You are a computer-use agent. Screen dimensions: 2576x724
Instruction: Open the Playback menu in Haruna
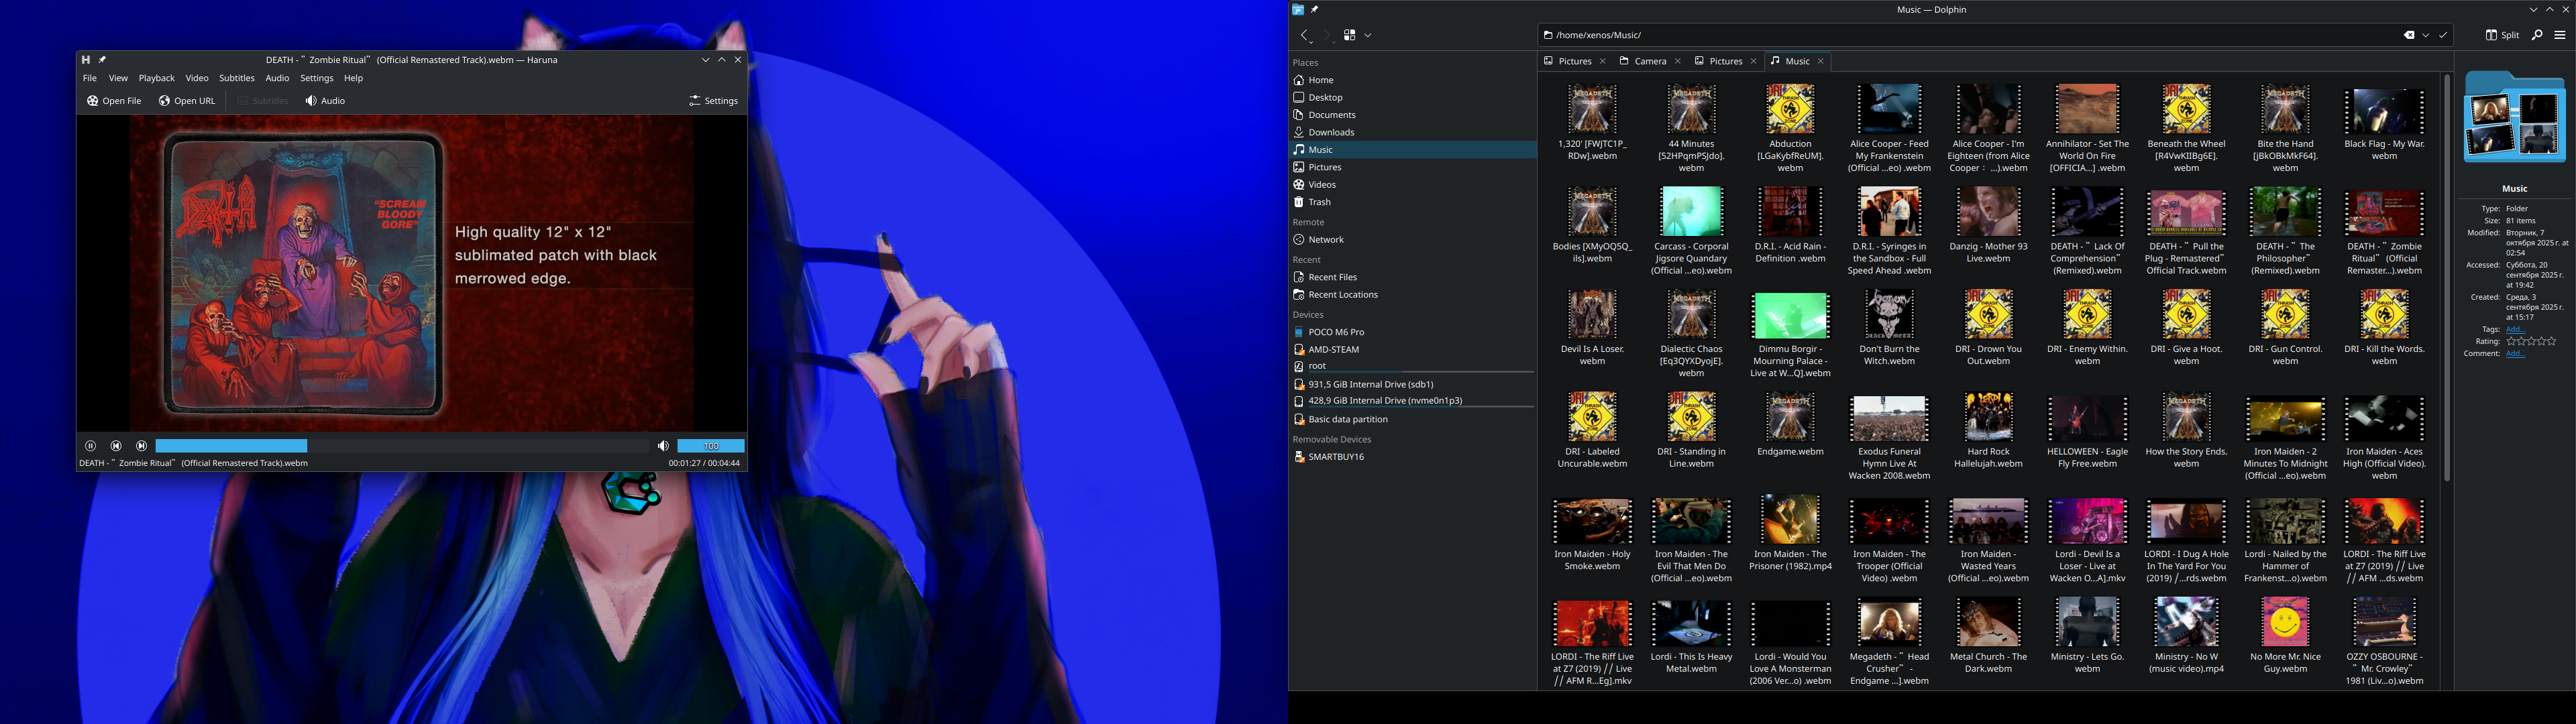point(156,78)
